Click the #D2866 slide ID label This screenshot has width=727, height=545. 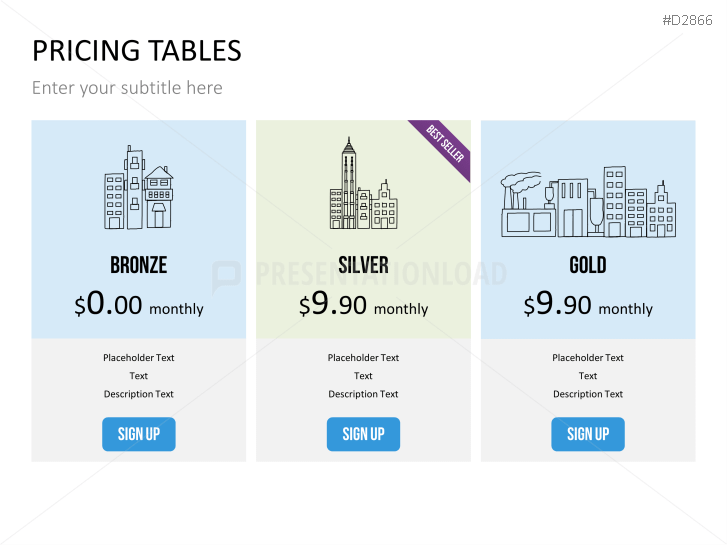(x=689, y=20)
